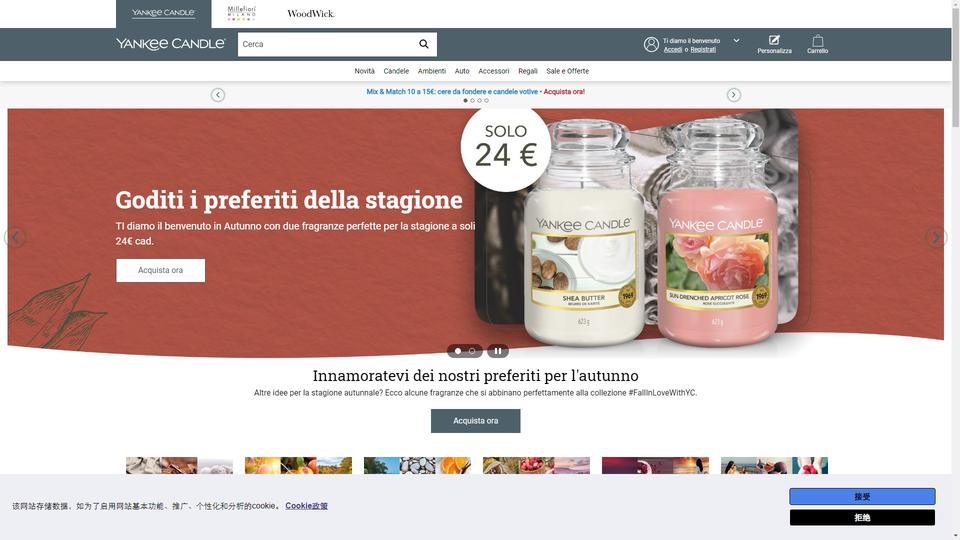The width and height of the screenshot is (960, 540).
Task: Pause the hero banner slideshow
Action: click(498, 351)
